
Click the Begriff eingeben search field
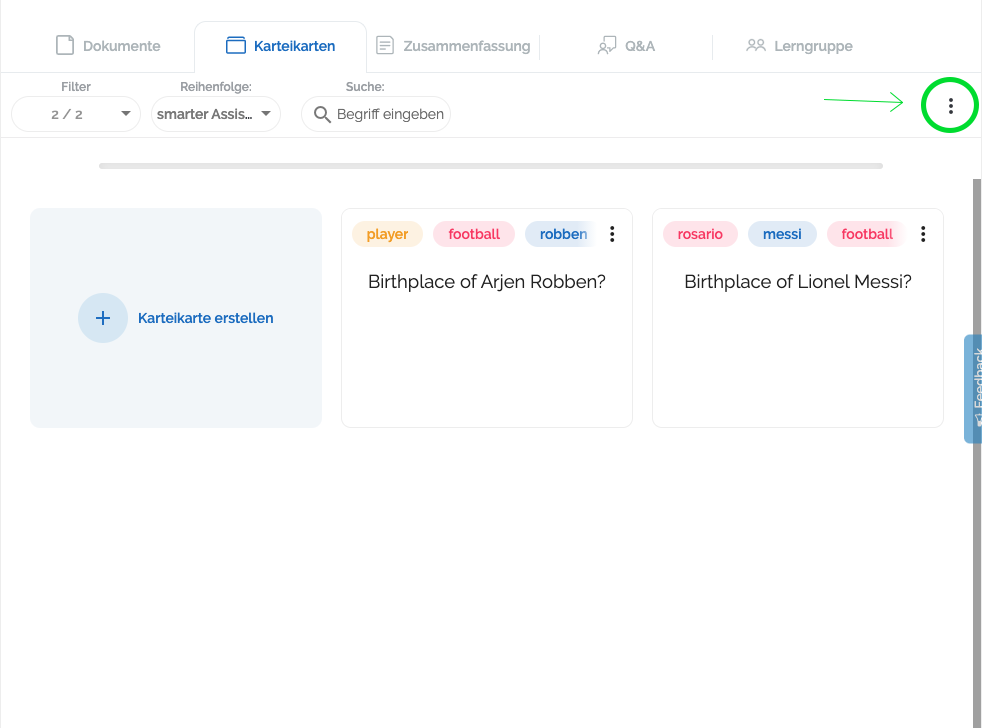pos(390,114)
